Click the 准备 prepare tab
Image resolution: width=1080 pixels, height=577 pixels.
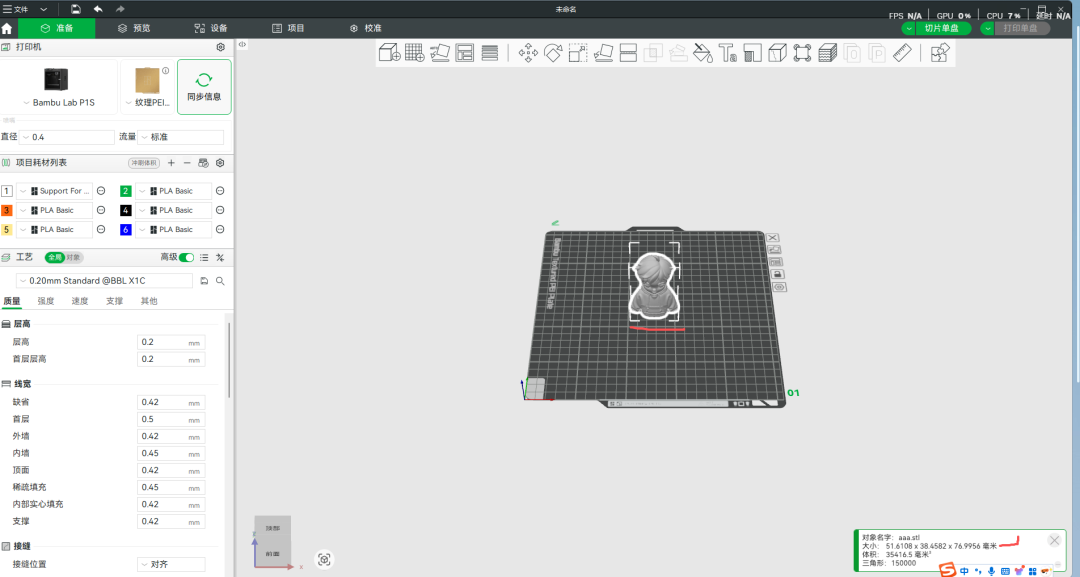(x=56, y=28)
